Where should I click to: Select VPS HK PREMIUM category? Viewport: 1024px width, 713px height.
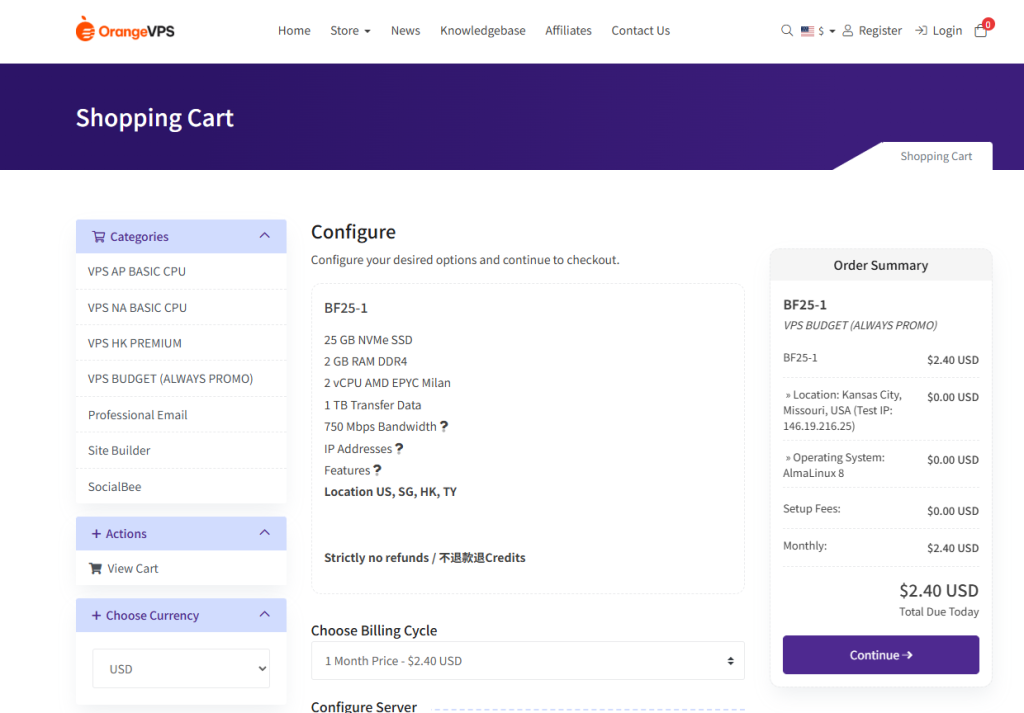click(x=135, y=343)
